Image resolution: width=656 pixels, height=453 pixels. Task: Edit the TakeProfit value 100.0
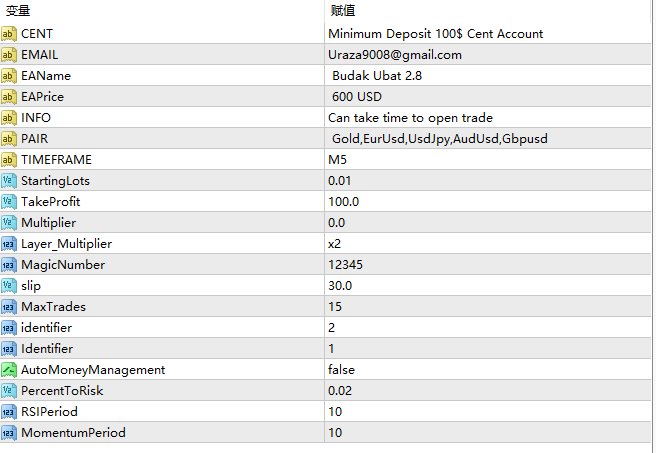tap(343, 202)
